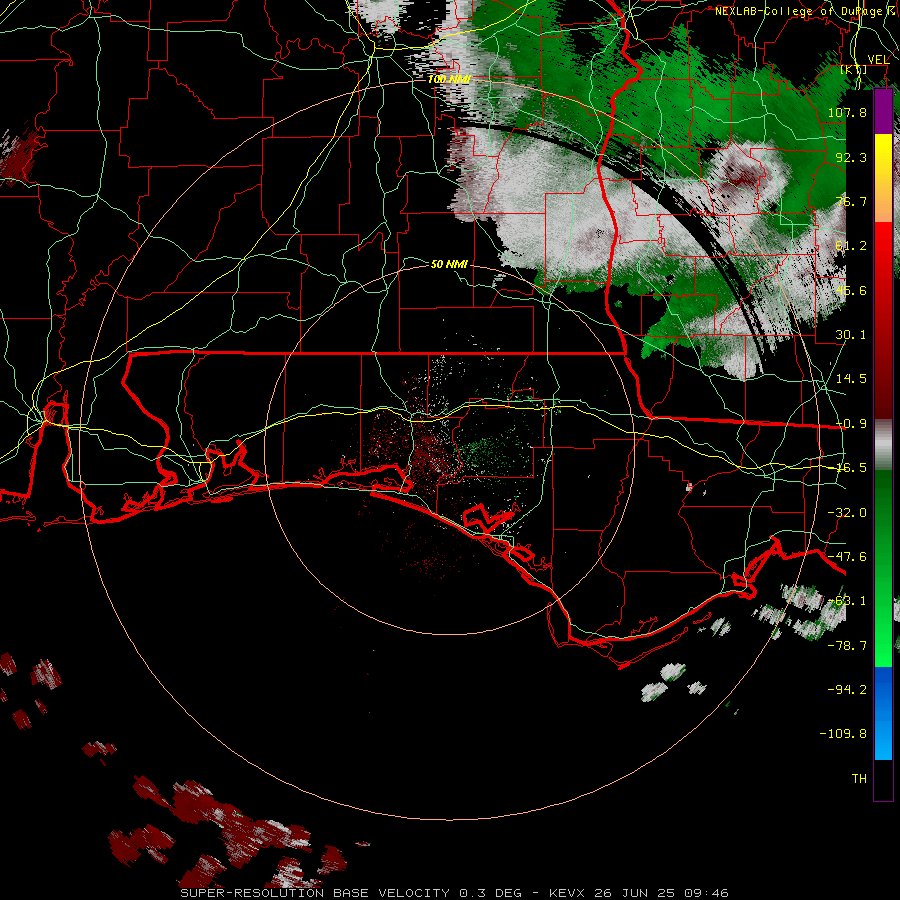The image size is (900, 900).
Task: Click the purple segment of the velocity color bar
Action: click(x=883, y=111)
